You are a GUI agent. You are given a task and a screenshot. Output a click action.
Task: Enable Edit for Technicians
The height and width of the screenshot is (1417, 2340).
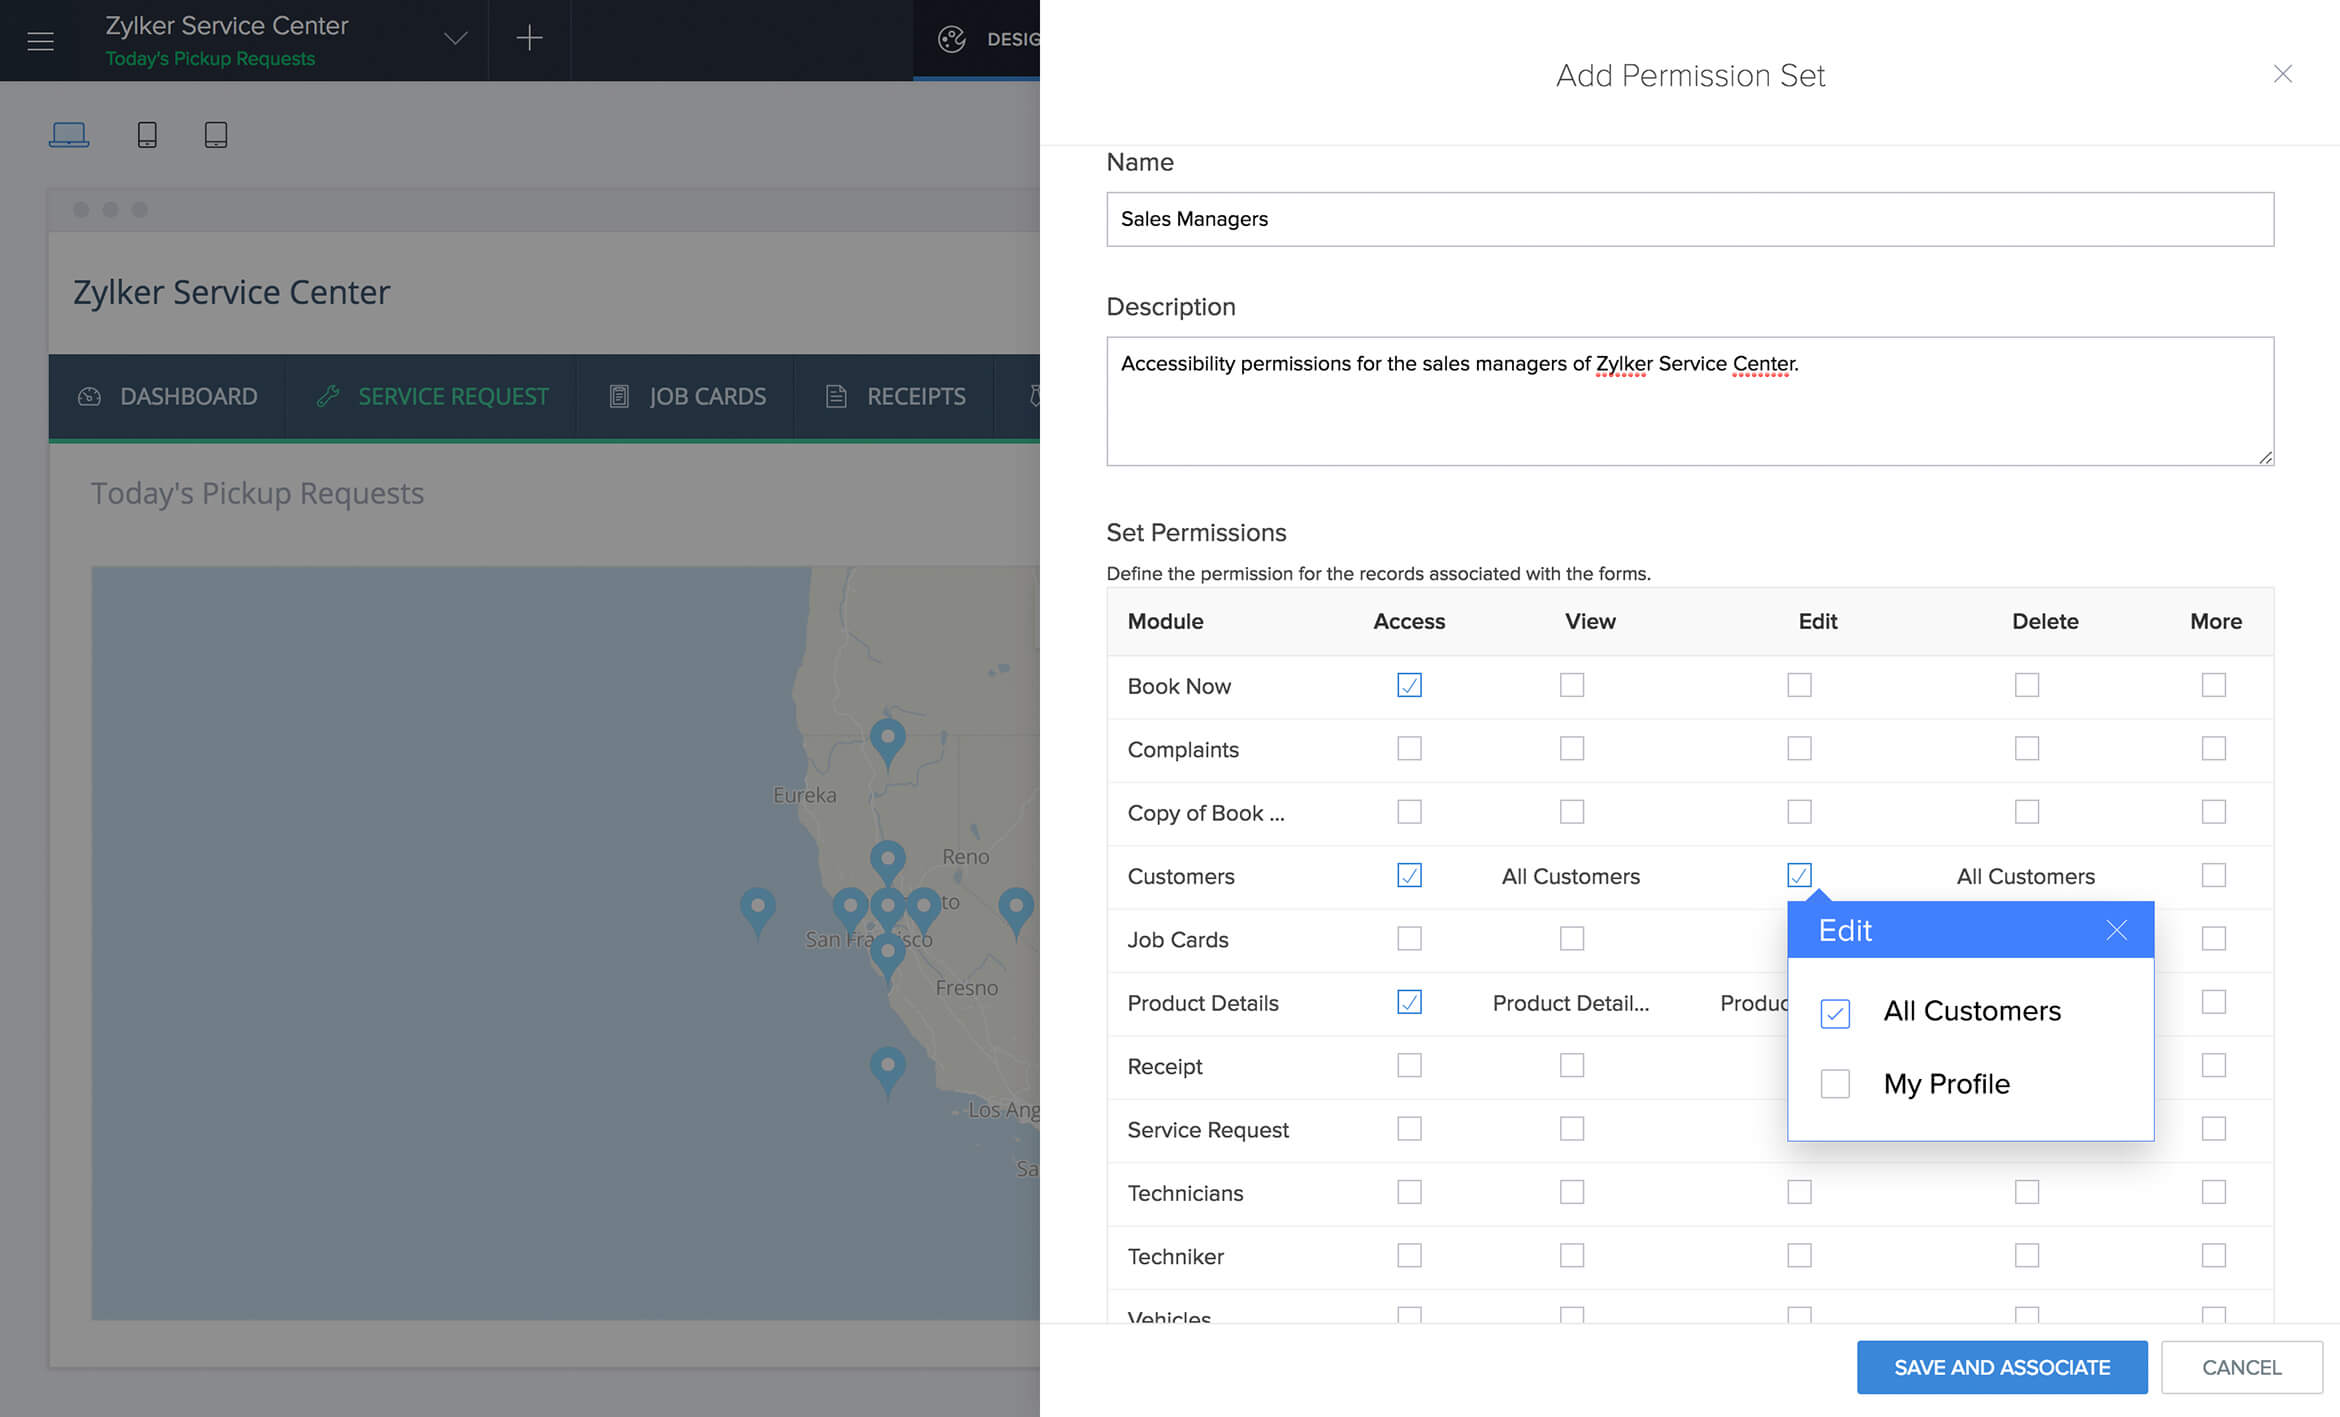[1799, 1192]
